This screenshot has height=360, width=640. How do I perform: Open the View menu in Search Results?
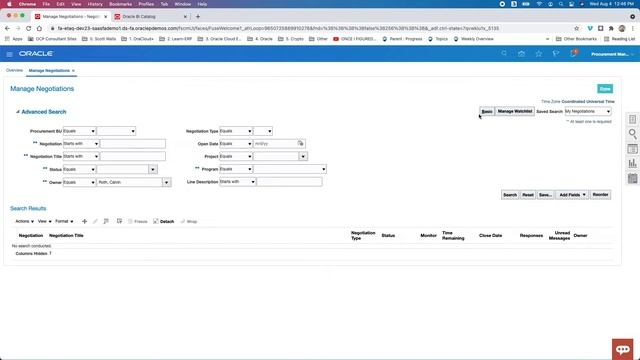point(44,221)
